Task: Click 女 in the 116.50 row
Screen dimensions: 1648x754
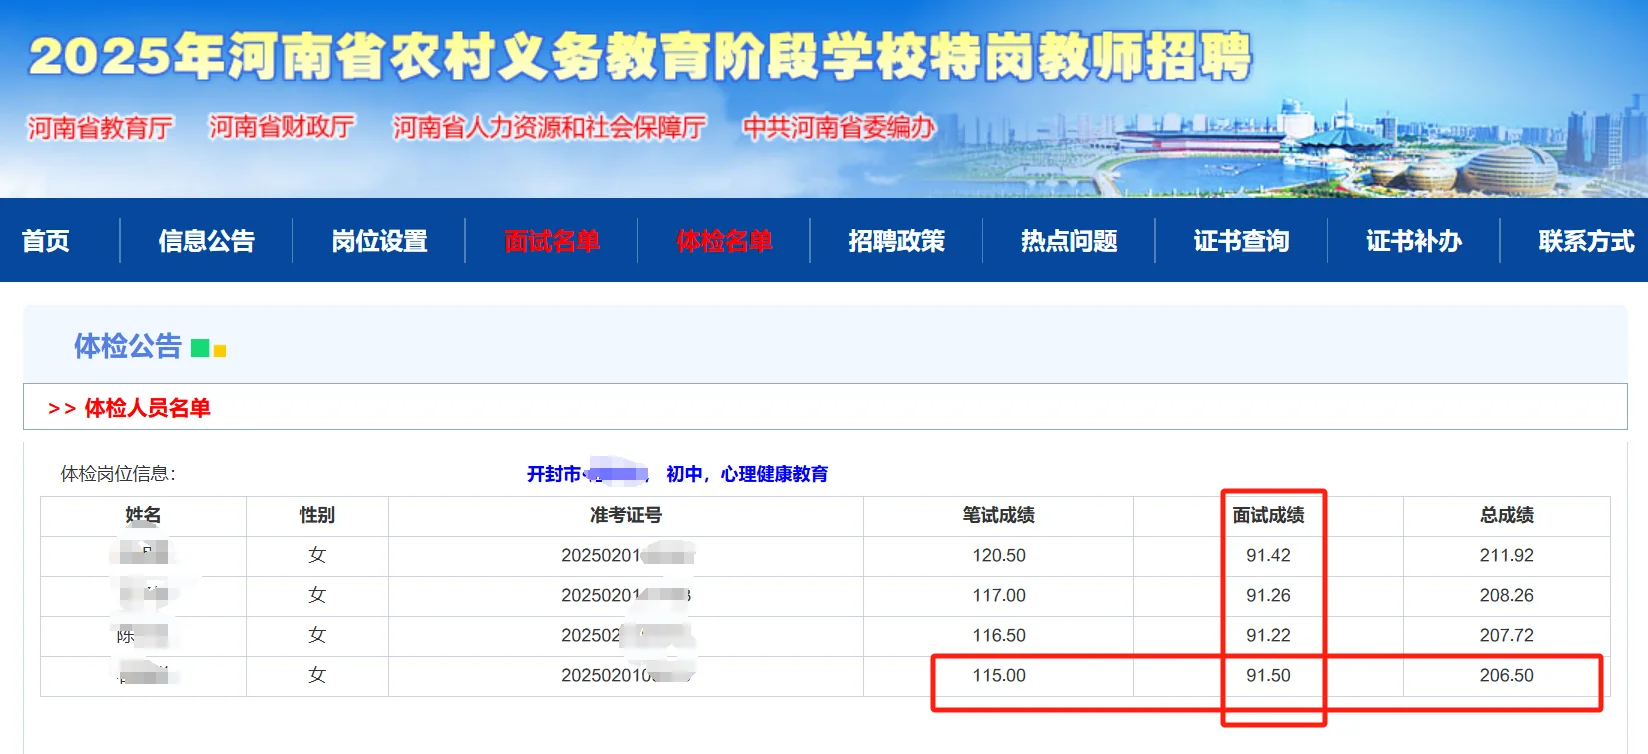Action: click(x=317, y=635)
